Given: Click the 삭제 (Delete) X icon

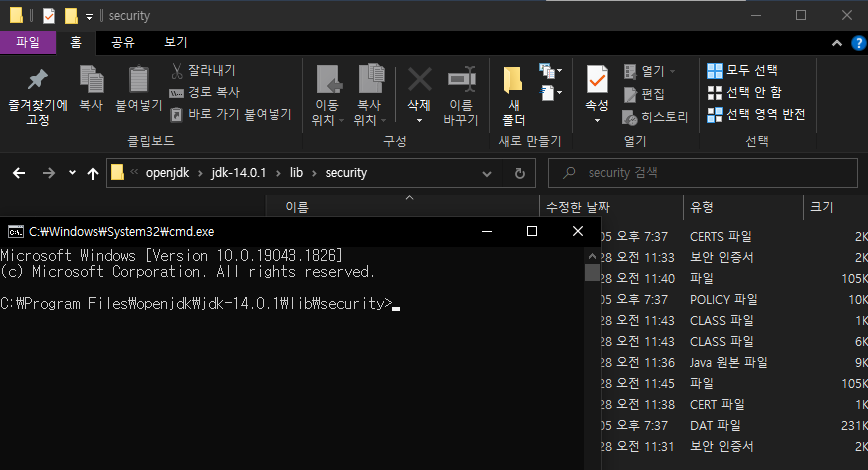Looking at the screenshot, I should tap(419, 80).
